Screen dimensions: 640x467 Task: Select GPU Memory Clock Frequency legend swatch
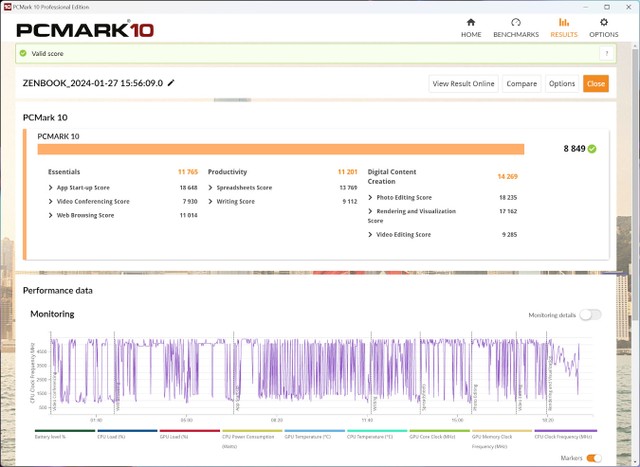[x=502, y=431]
